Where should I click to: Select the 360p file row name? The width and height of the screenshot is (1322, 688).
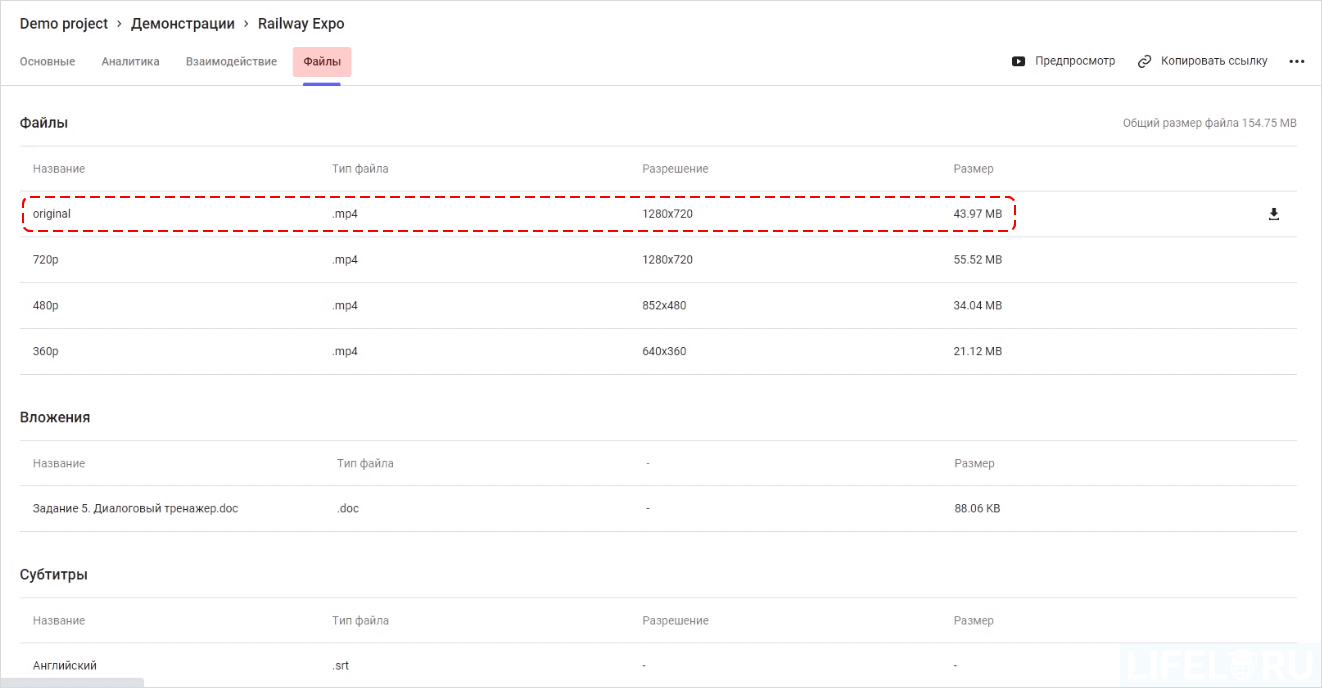pos(46,352)
